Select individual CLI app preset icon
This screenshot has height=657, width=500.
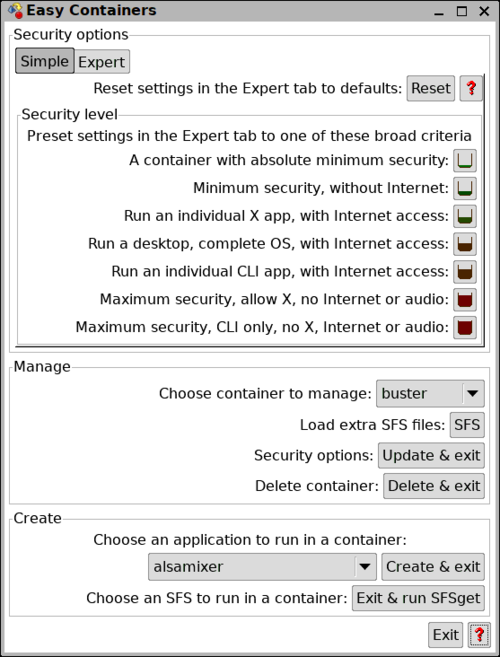[465, 272]
